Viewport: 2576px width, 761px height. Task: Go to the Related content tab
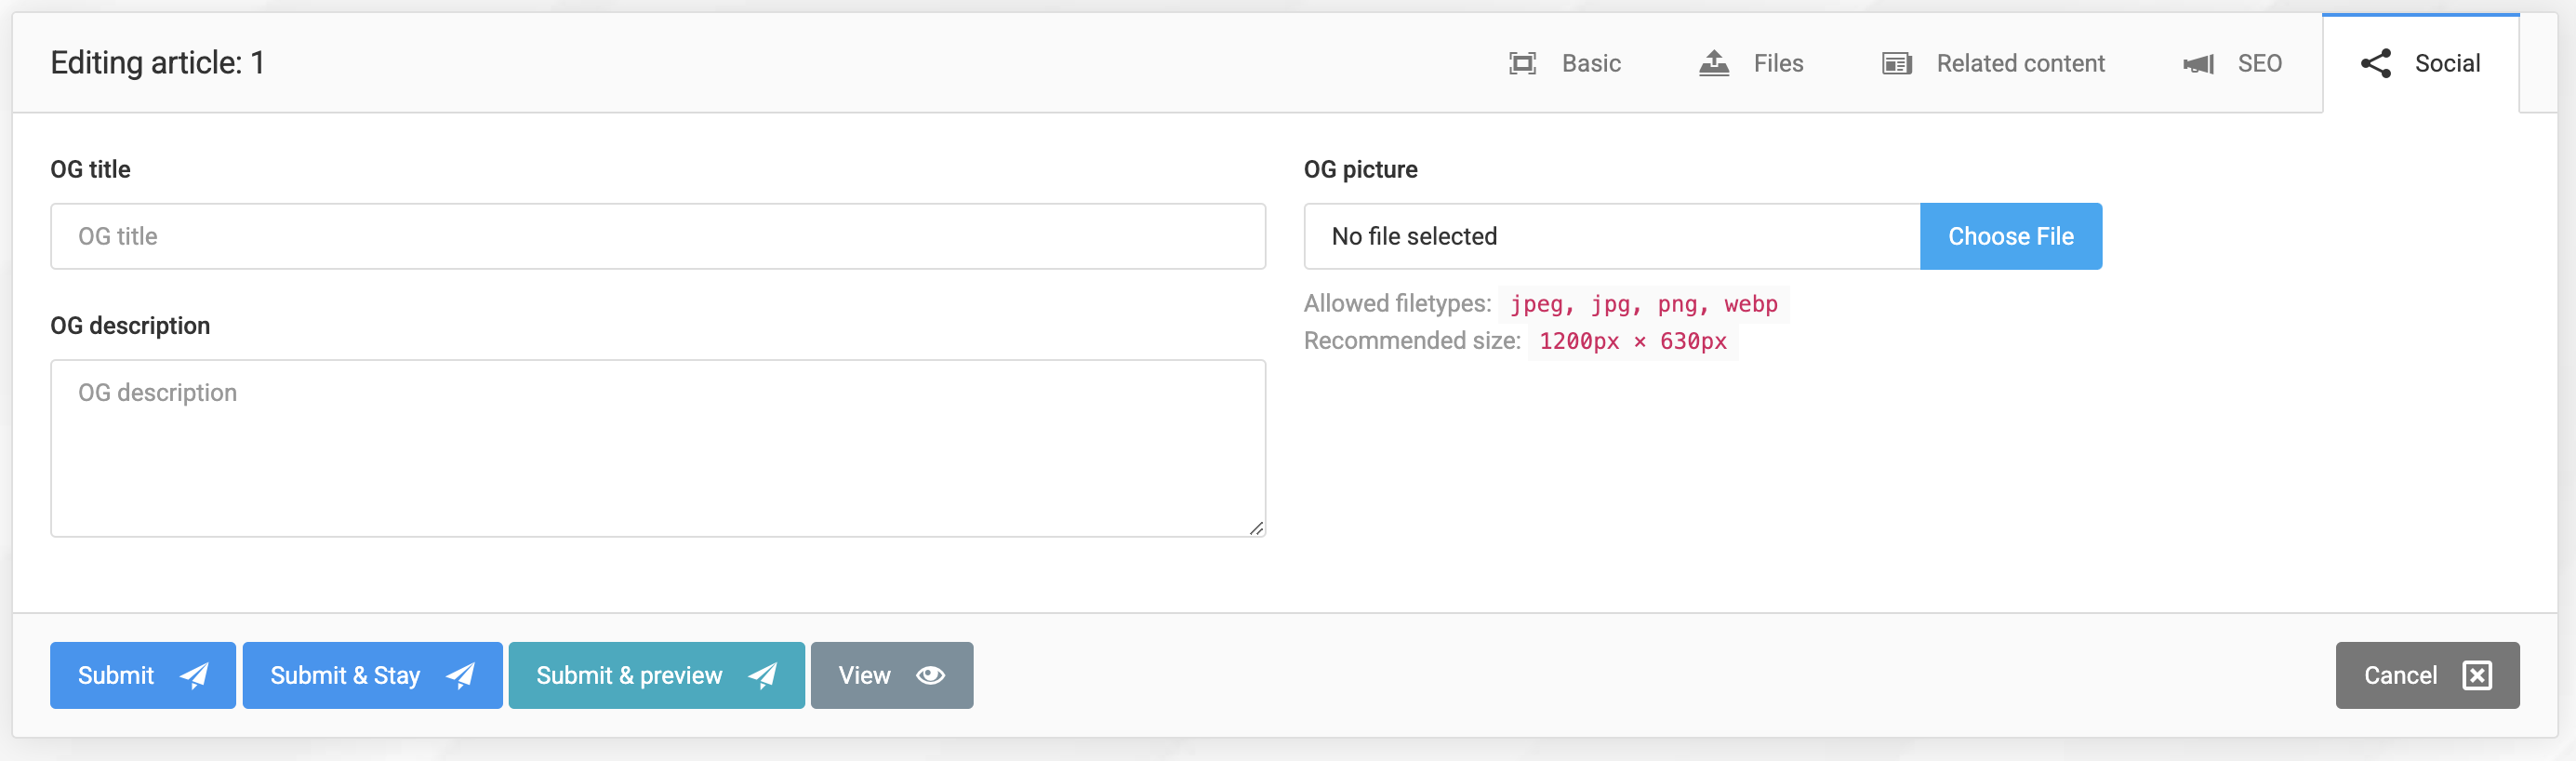[x=2020, y=64]
